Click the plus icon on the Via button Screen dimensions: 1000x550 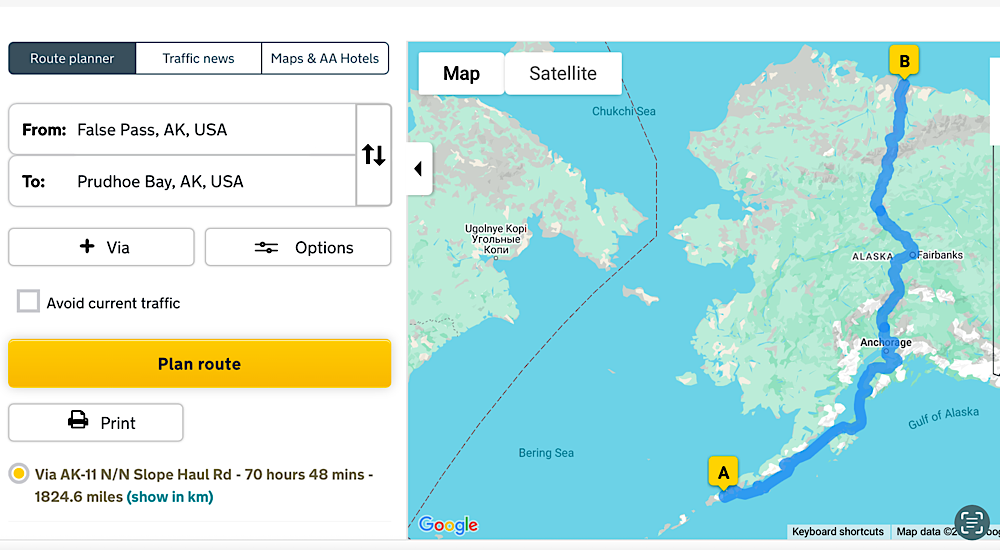pos(87,247)
